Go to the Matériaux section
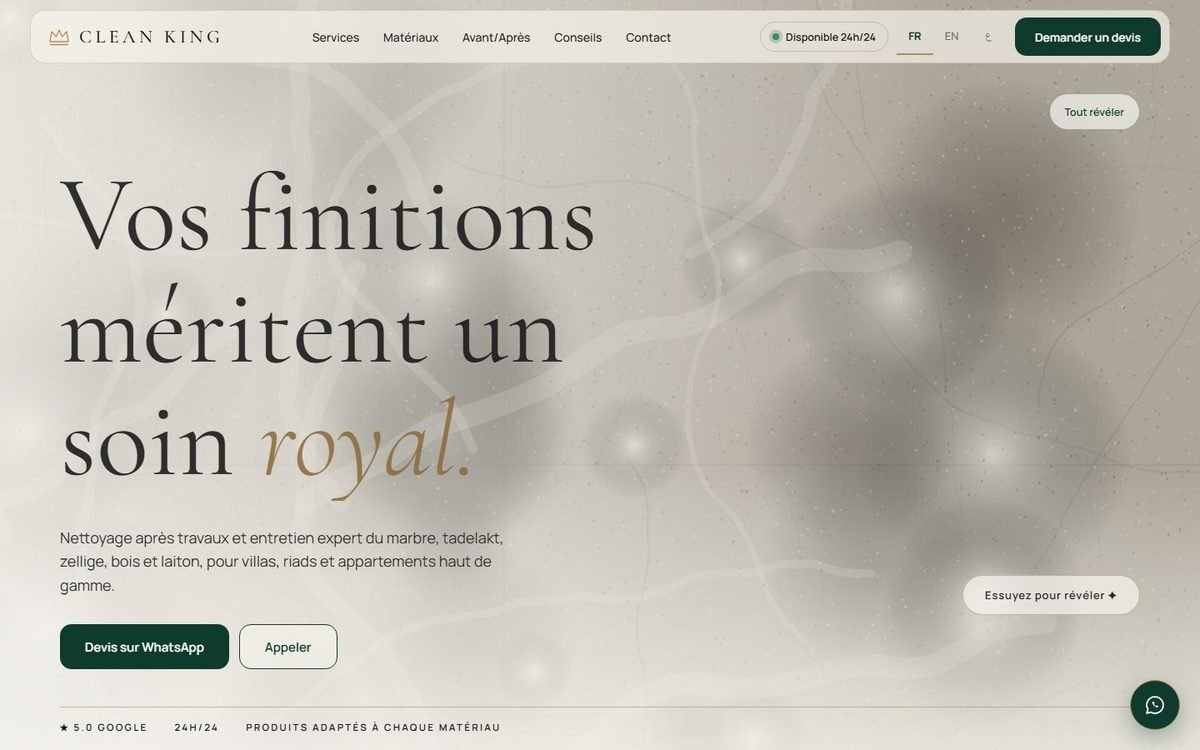This screenshot has height=750, width=1200. pos(411,37)
